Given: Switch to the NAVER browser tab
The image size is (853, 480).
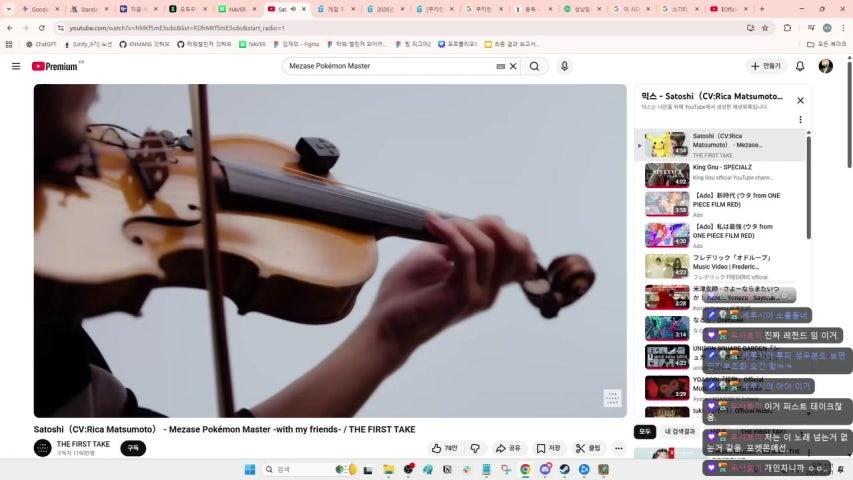Looking at the screenshot, I should [233, 9].
